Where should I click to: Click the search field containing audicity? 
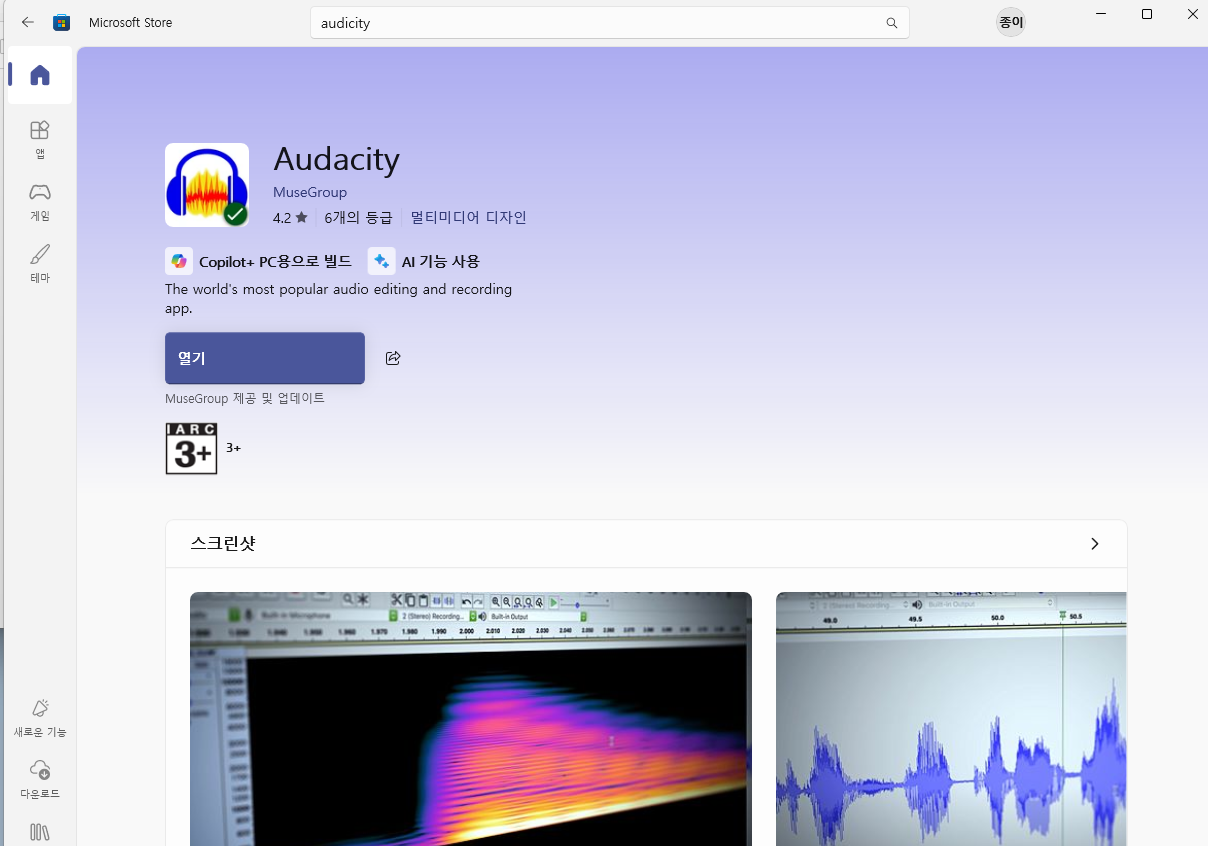(x=610, y=23)
